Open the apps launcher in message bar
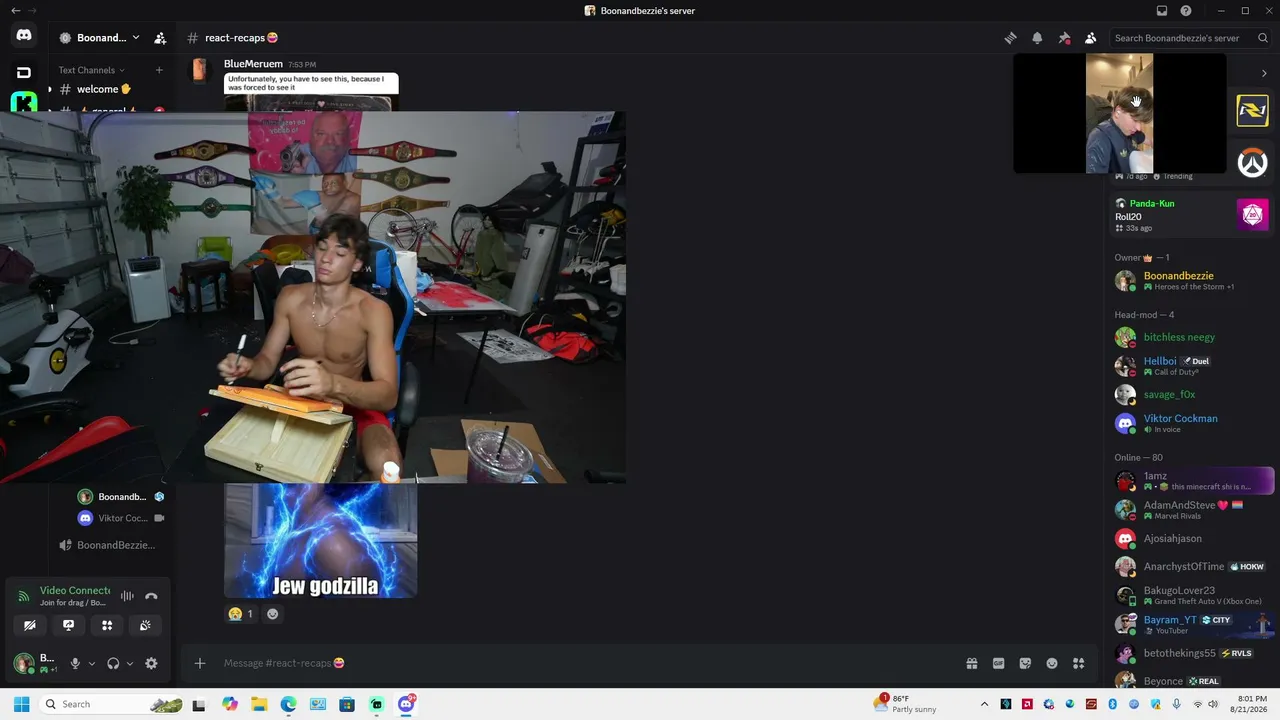This screenshot has height=720, width=1280. 1079,663
